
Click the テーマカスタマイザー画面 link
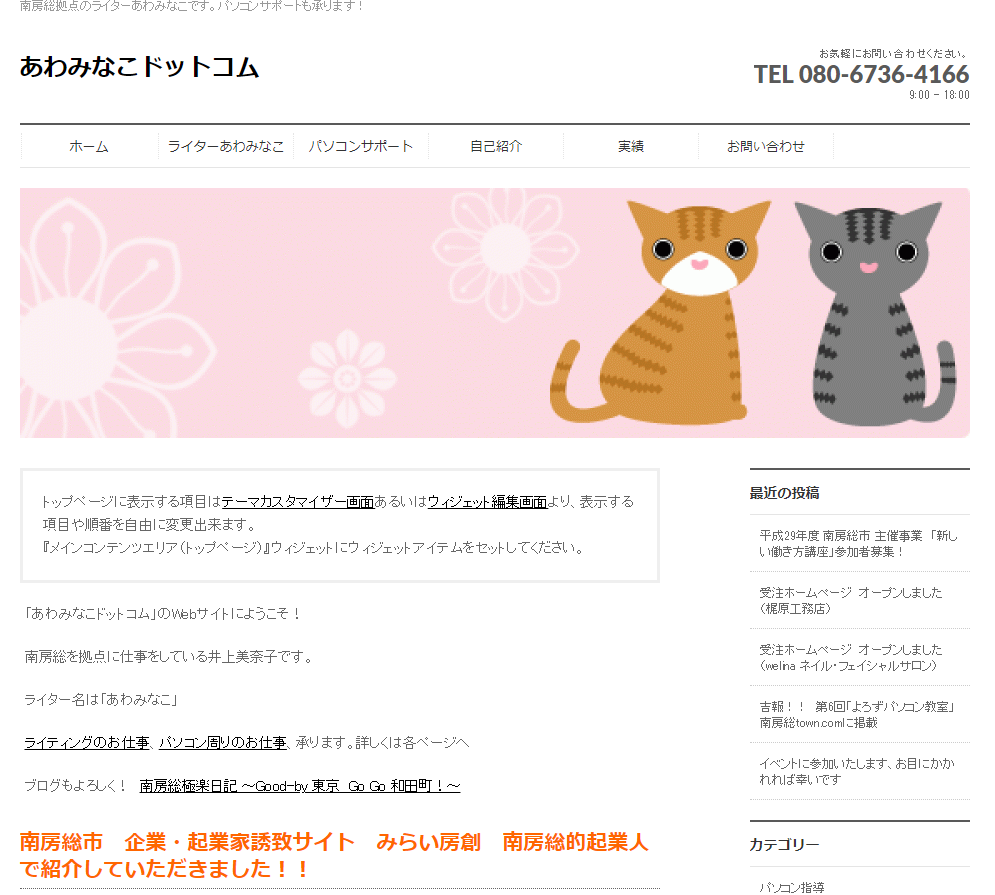[298, 502]
